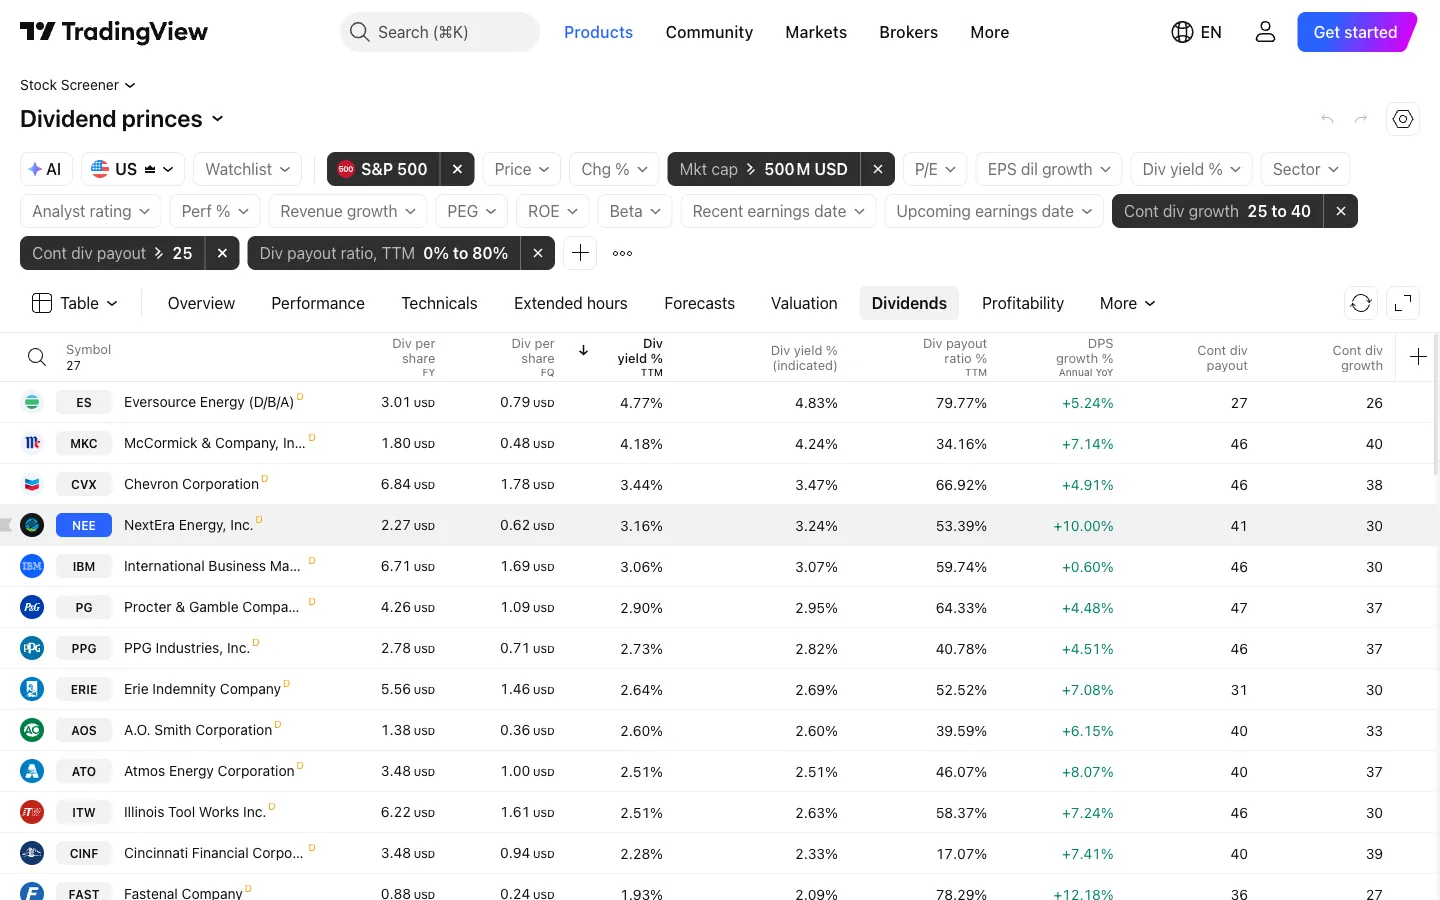Open the user profile icon
Screen dimensions: 1440x900
(1265, 32)
